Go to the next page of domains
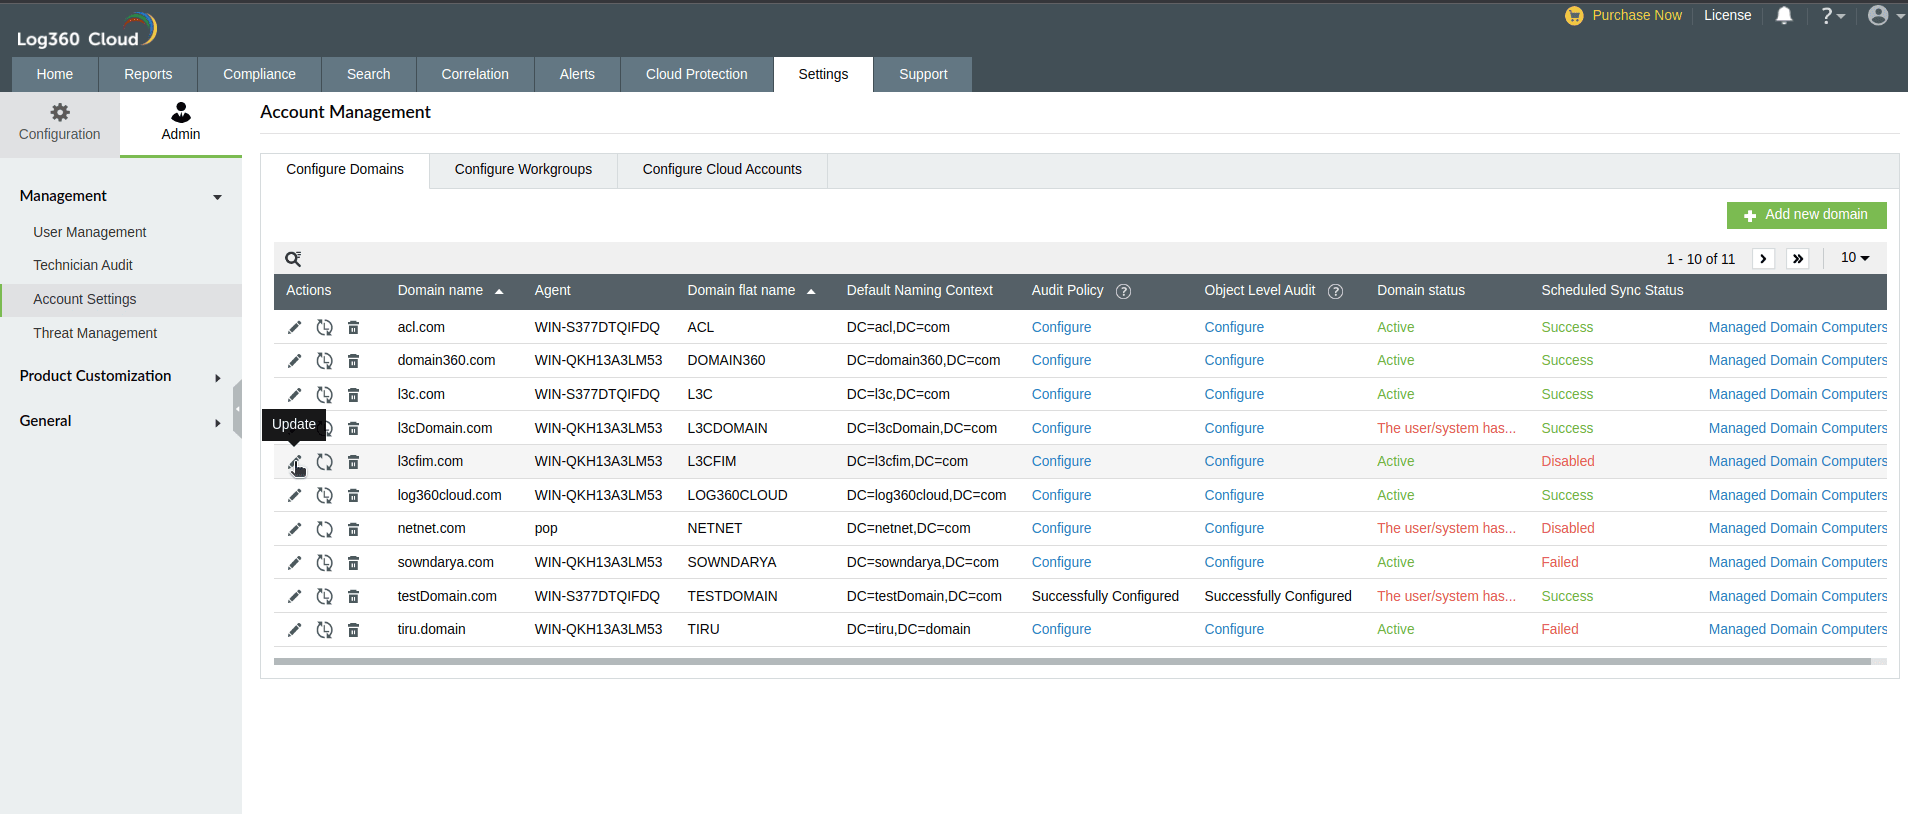This screenshot has height=814, width=1908. point(1763,259)
